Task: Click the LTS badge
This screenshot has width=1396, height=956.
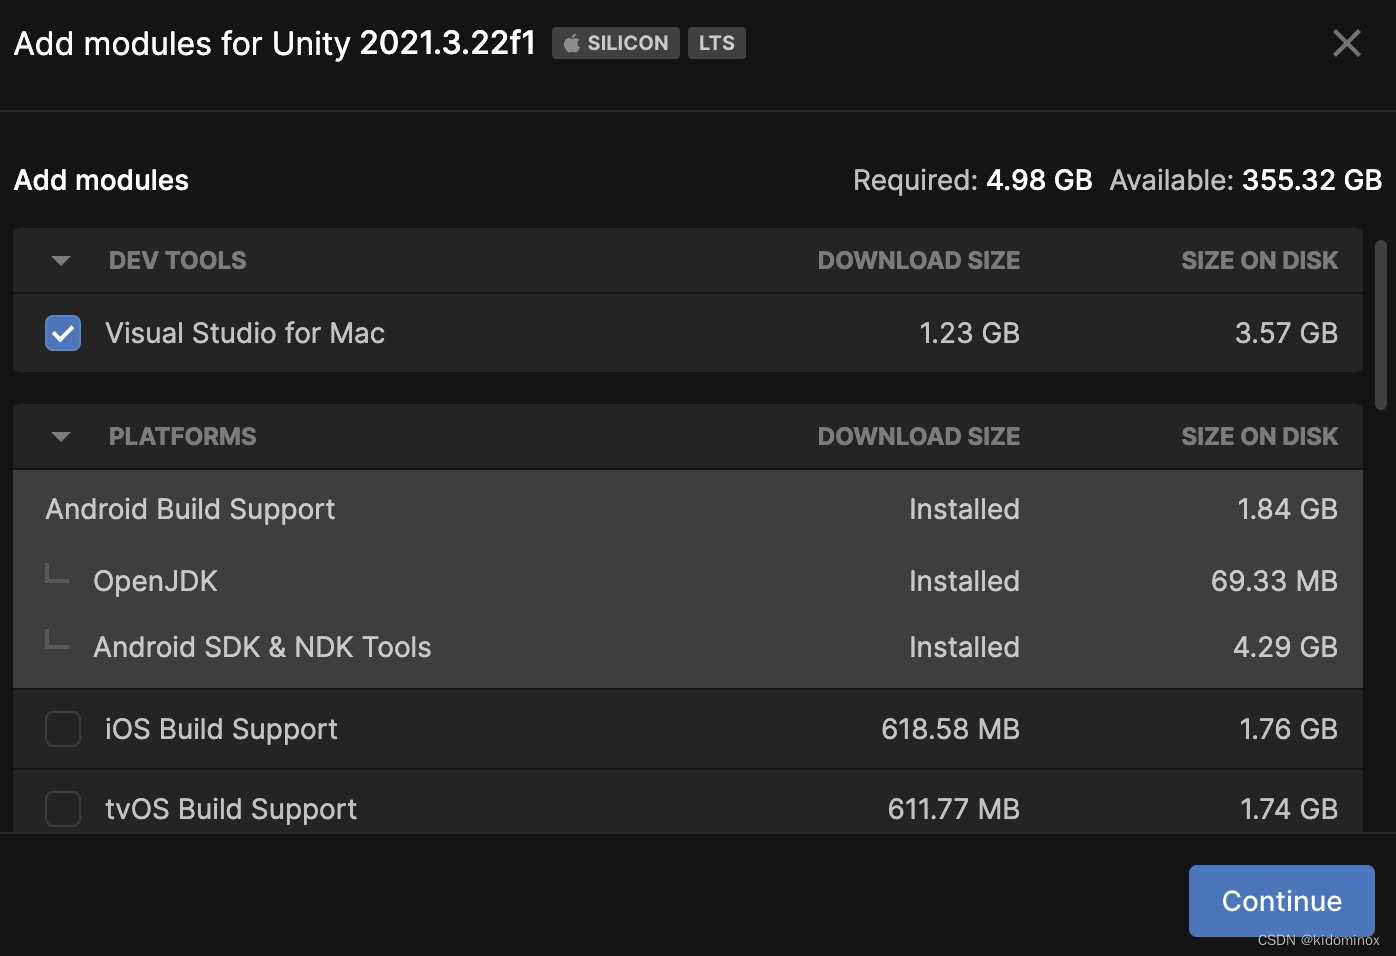Action: tap(717, 43)
